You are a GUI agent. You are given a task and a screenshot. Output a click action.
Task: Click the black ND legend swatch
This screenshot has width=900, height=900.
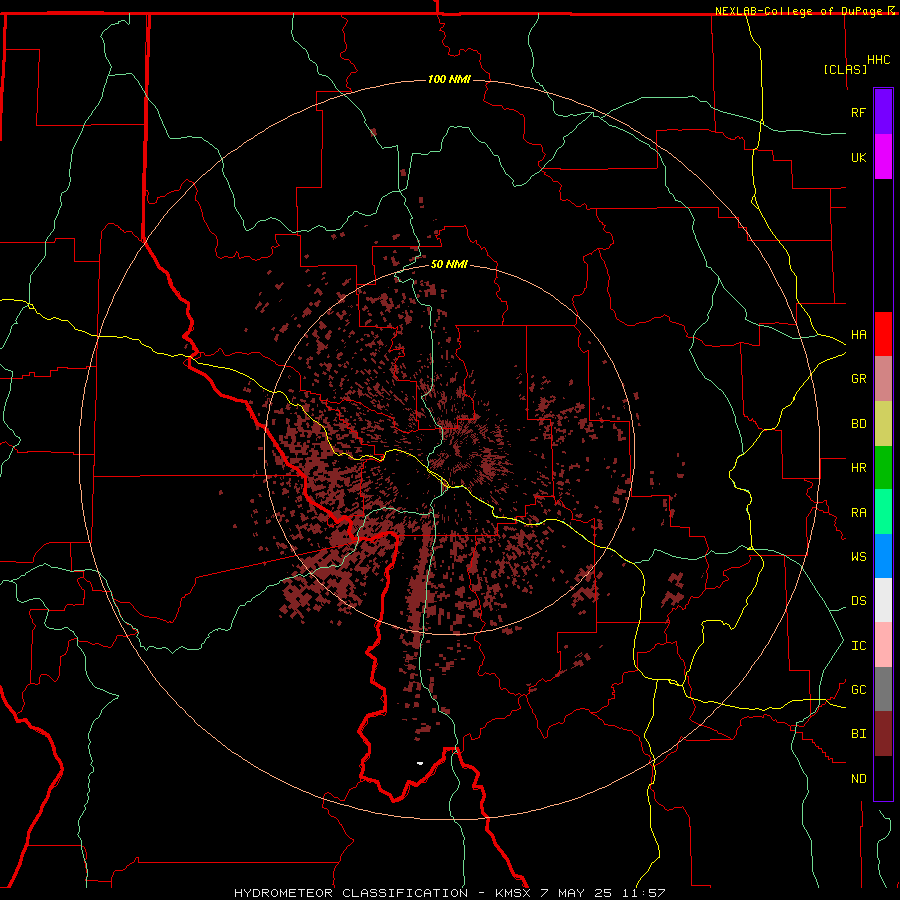[883, 778]
